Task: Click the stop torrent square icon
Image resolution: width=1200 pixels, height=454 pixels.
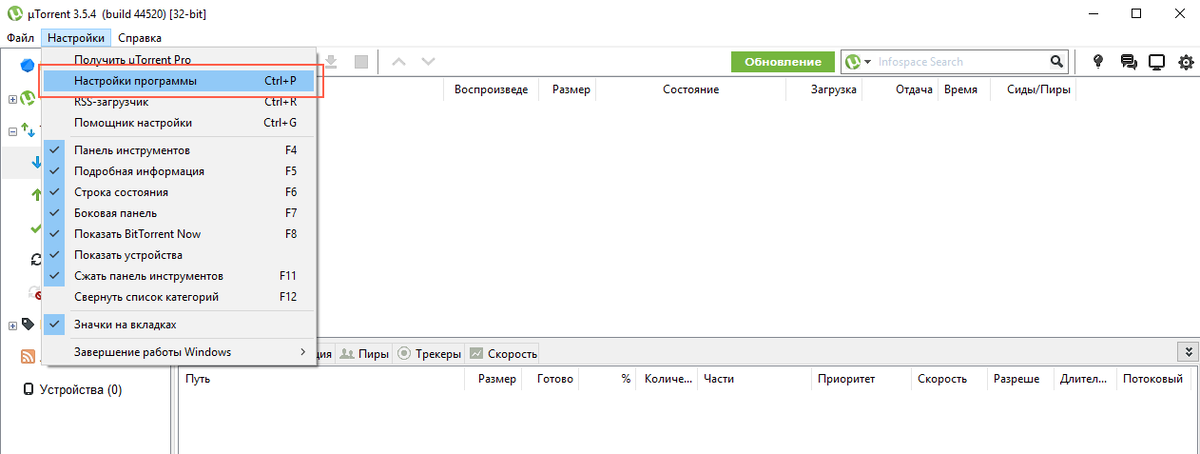Action: point(361,62)
